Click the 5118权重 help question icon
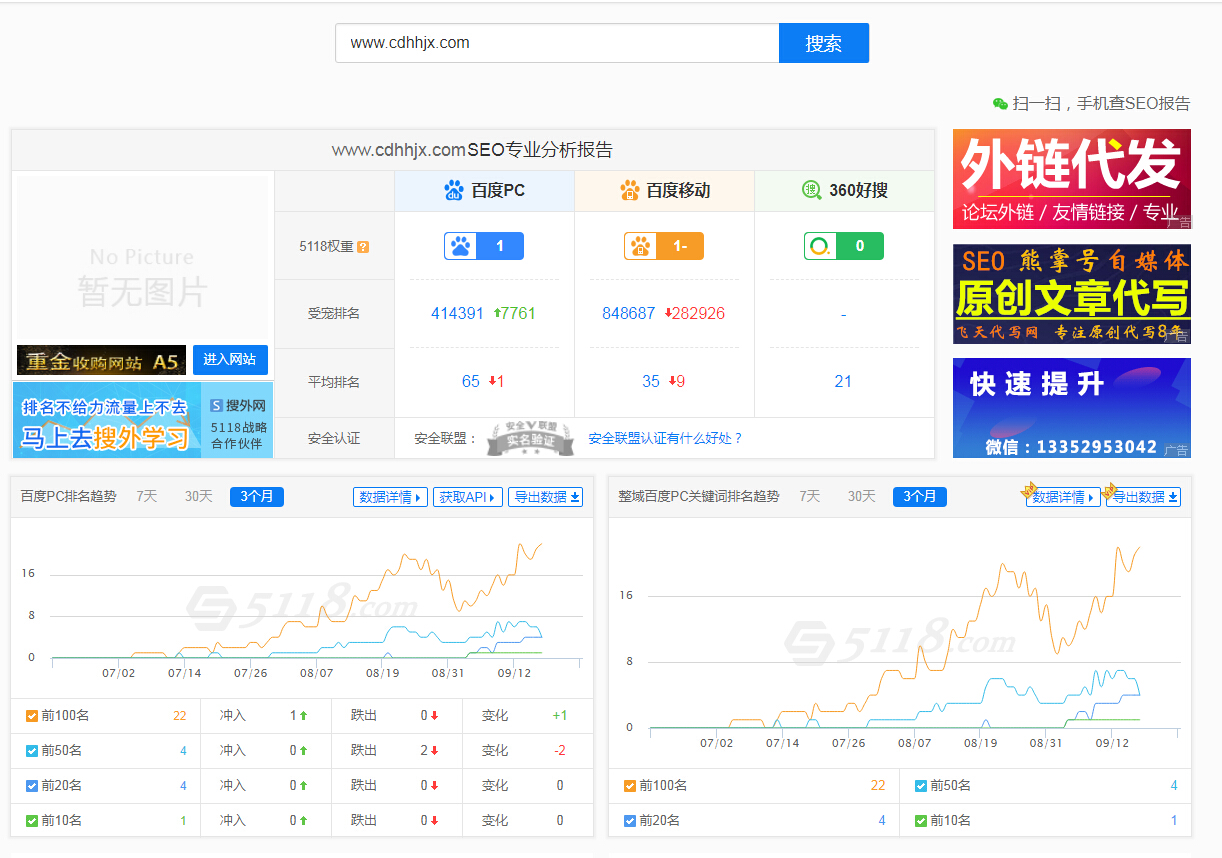 [363, 247]
